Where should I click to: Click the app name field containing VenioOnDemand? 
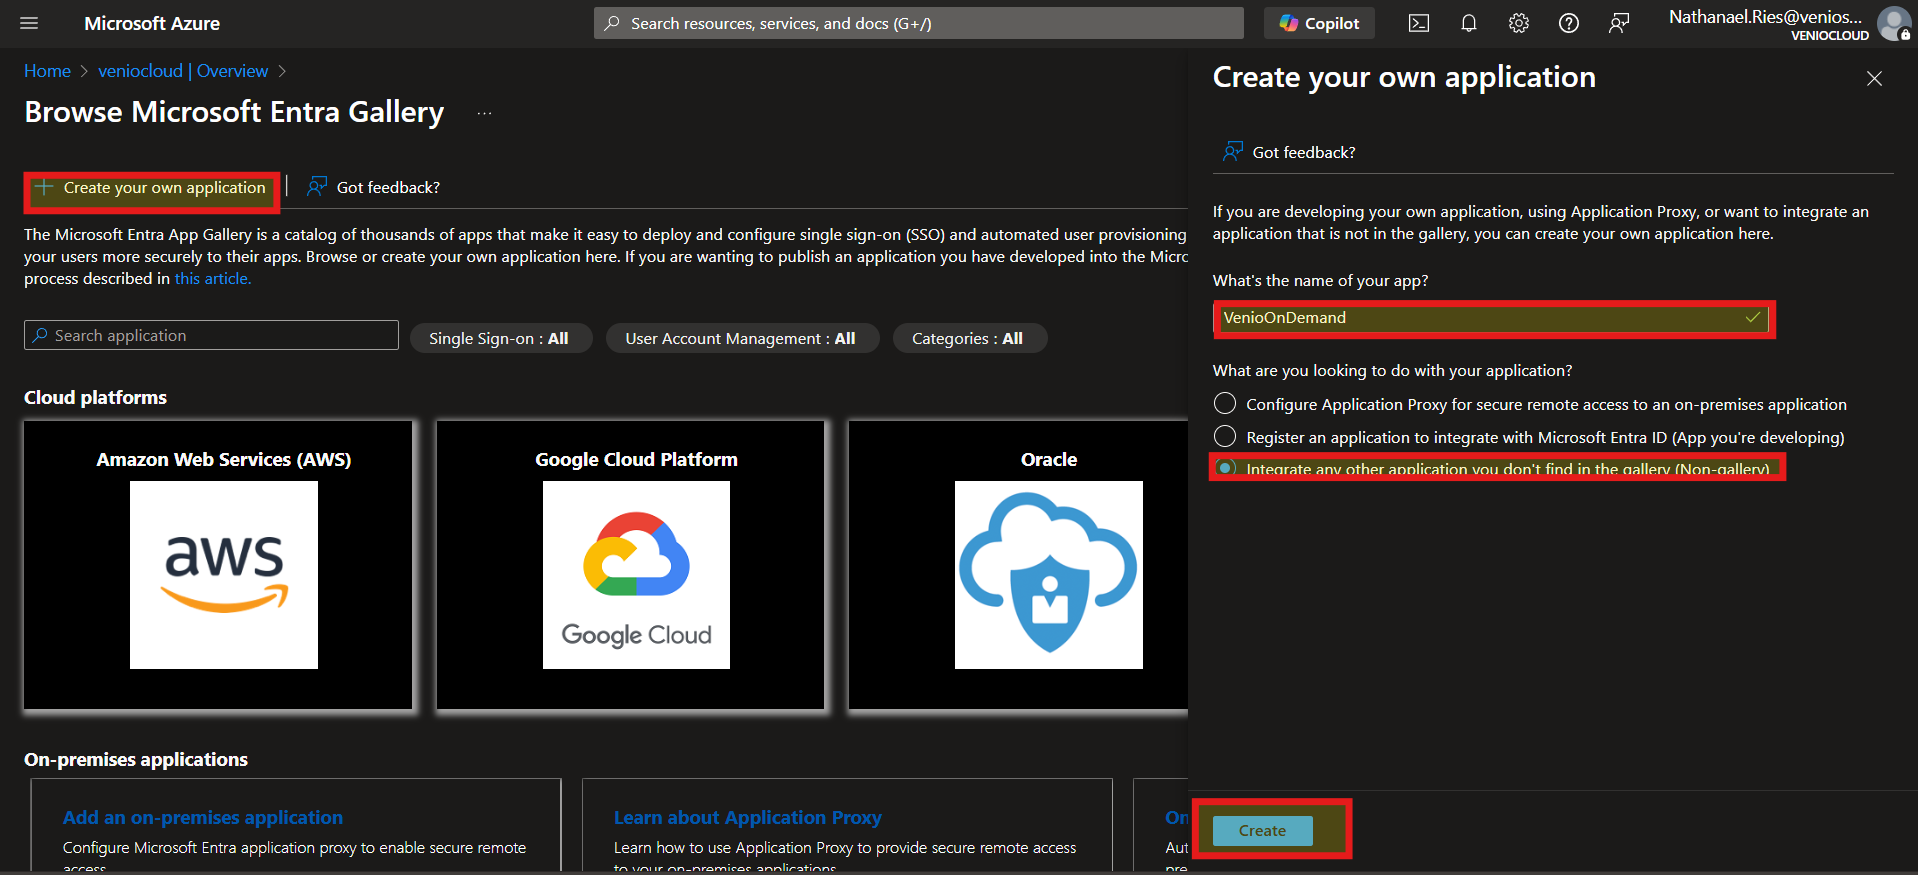coord(1493,318)
